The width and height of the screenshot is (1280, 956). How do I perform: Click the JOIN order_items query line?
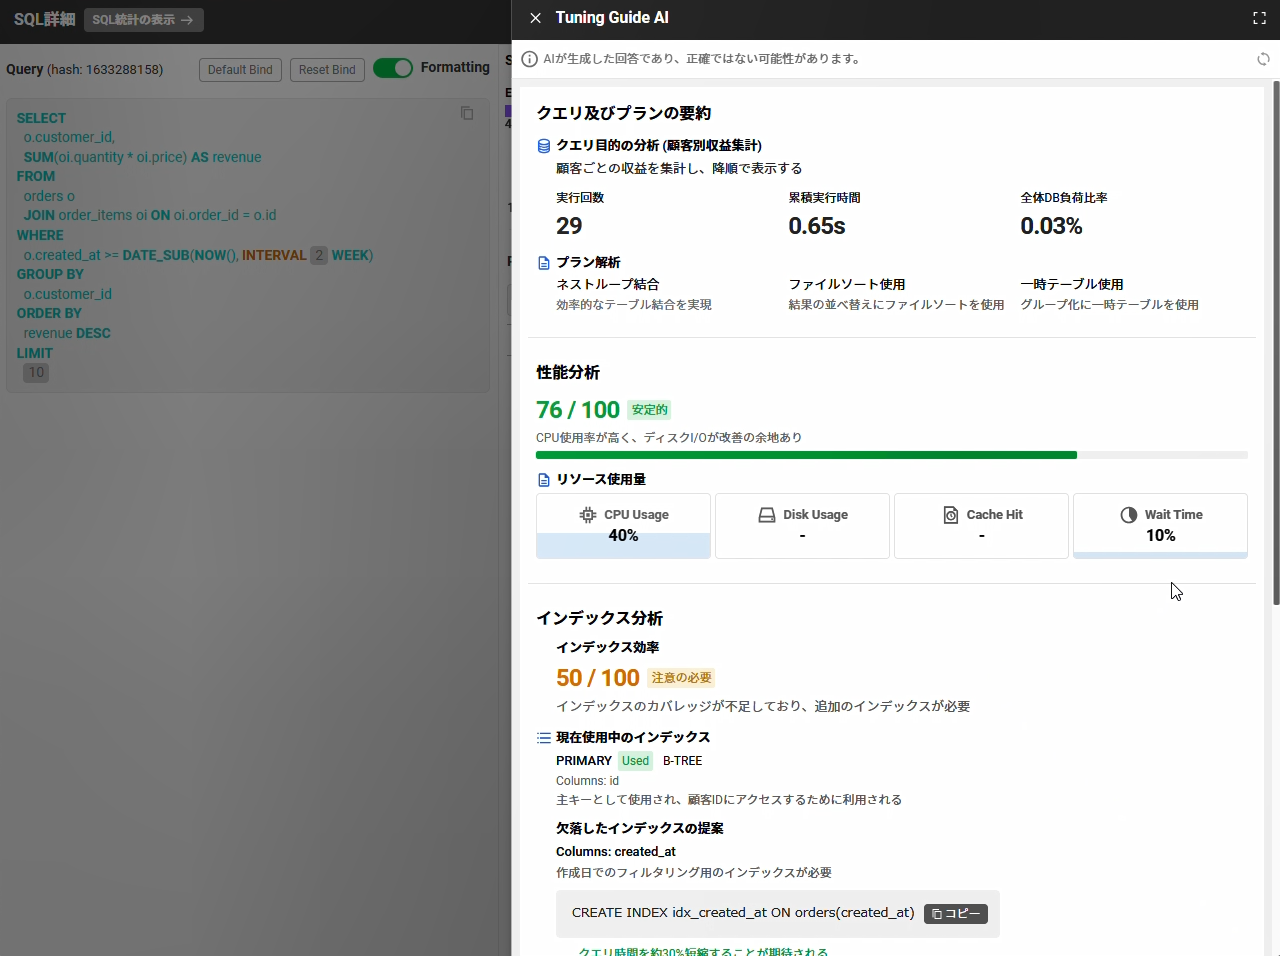click(150, 215)
